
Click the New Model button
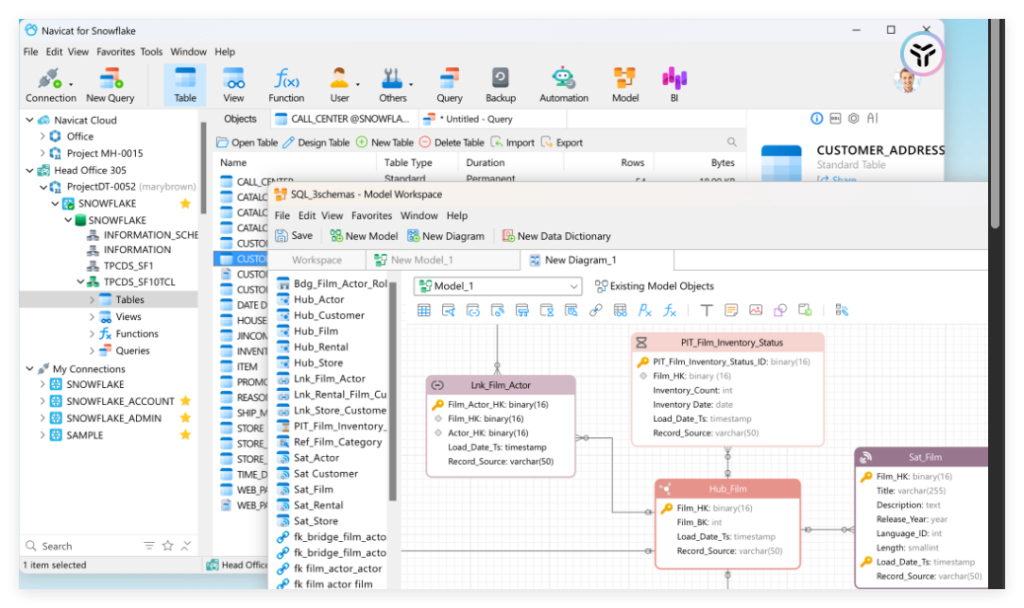coord(364,236)
